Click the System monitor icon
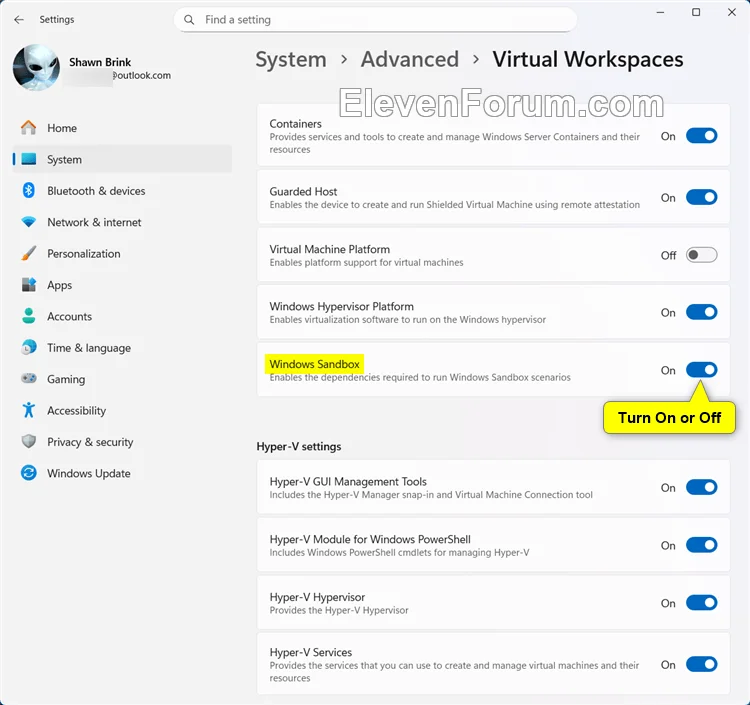 click(x=29, y=159)
